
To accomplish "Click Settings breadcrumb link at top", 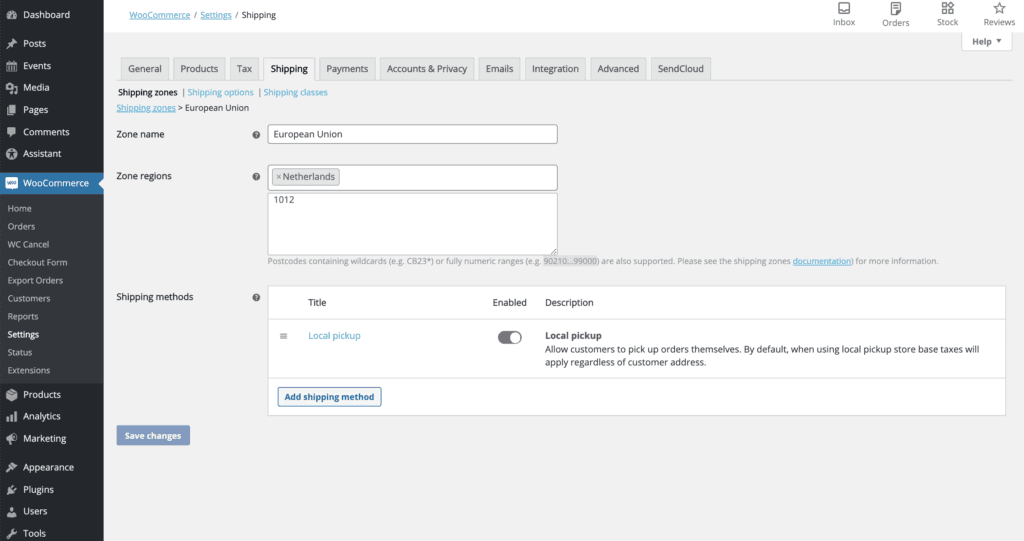I will pyautogui.click(x=216, y=15).
